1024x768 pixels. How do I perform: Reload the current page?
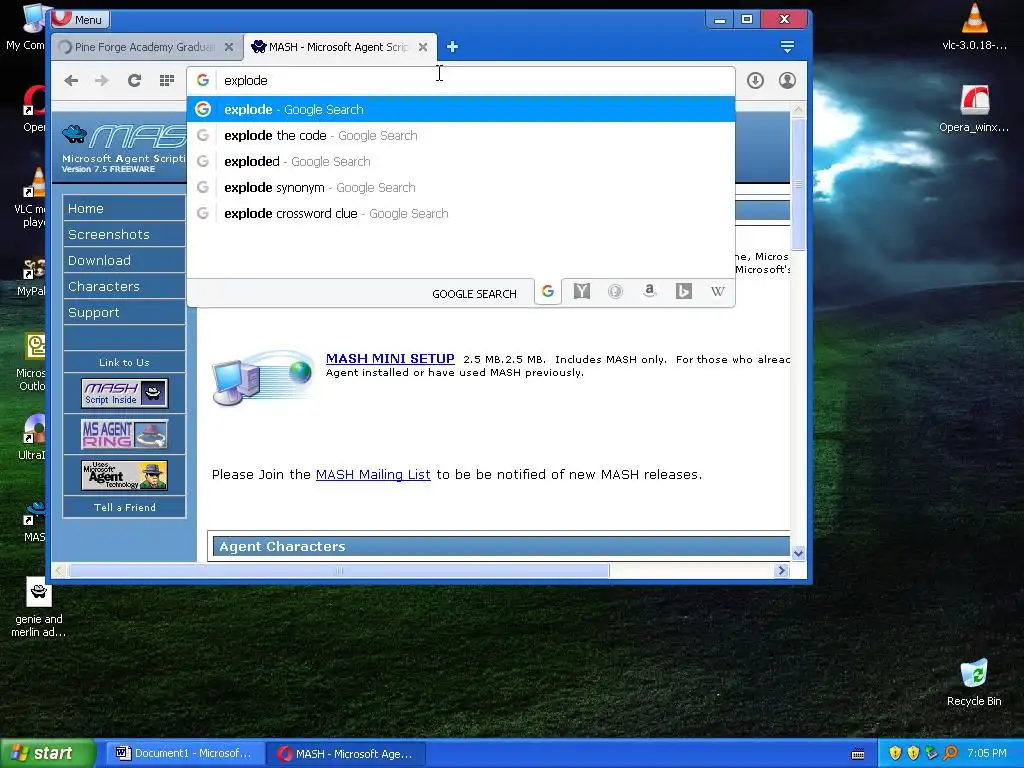pos(134,80)
